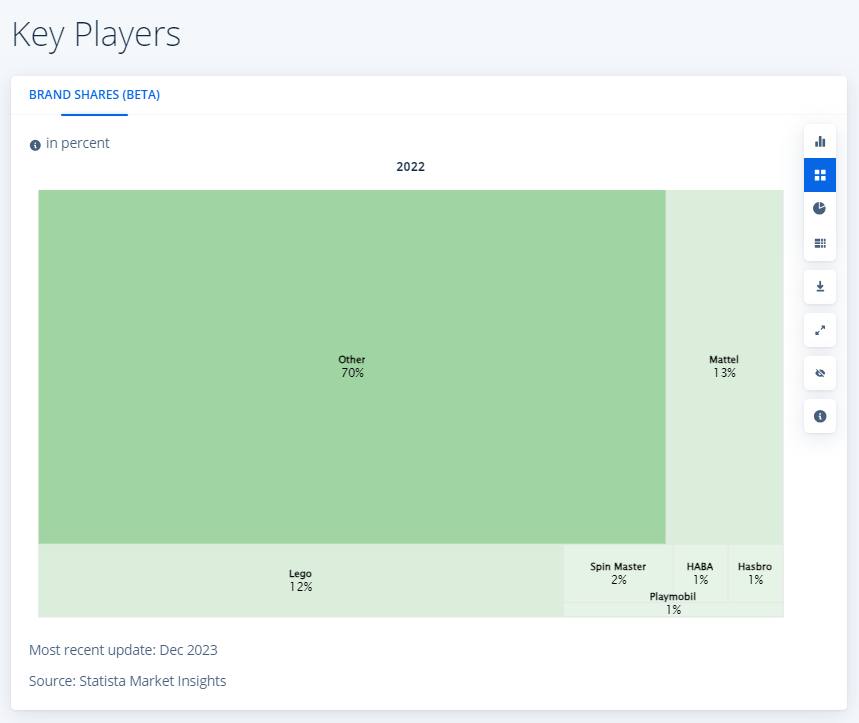The image size is (859, 723).
Task: Click the 2022 chart year title
Action: pyautogui.click(x=410, y=167)
